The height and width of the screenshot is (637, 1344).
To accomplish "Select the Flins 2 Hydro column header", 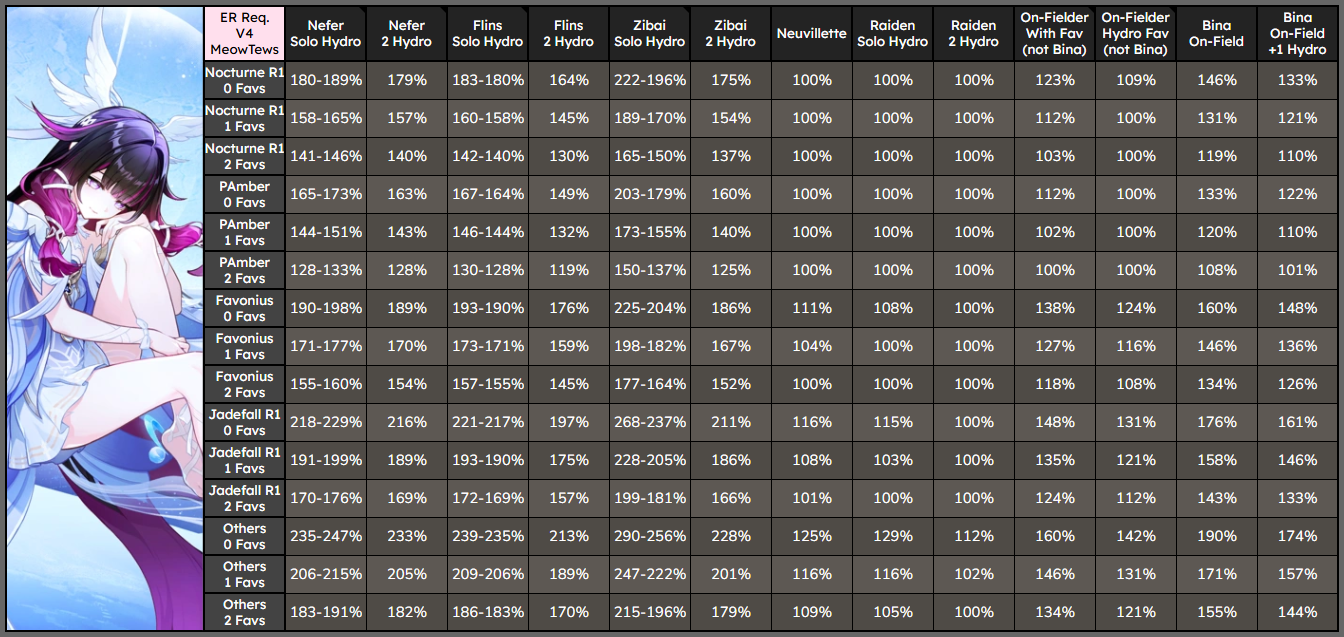I will point(568,34).
